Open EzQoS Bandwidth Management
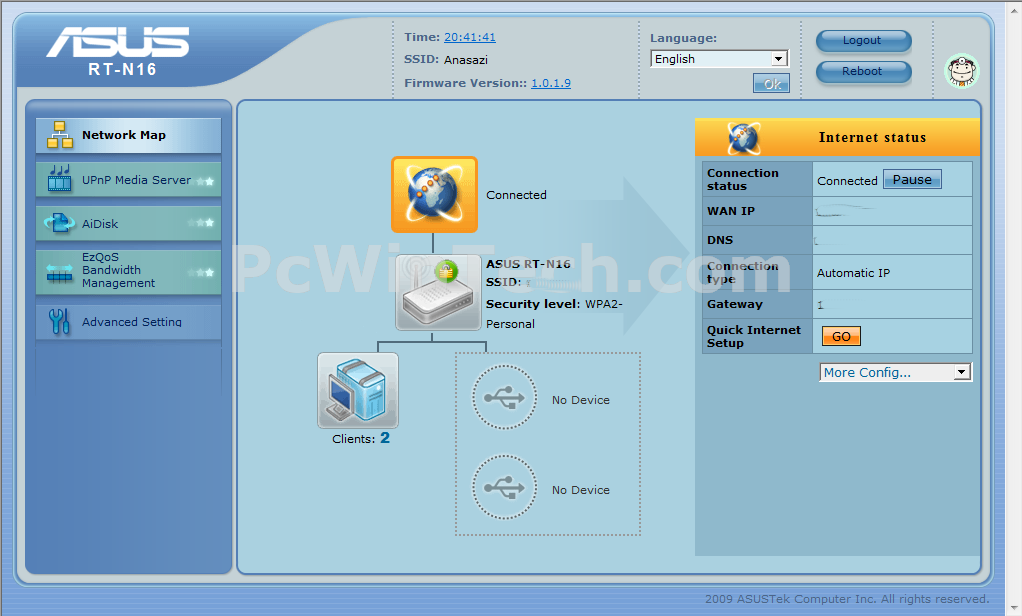1022x616 pixels. click(x=128, y=271)
